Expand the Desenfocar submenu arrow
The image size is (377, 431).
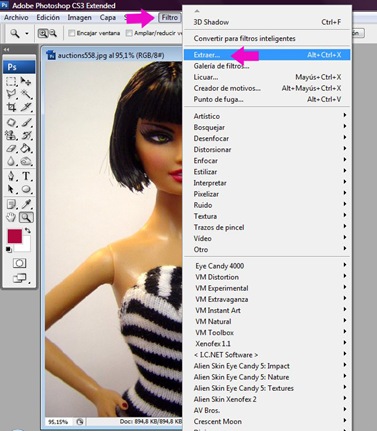point(345,137)
